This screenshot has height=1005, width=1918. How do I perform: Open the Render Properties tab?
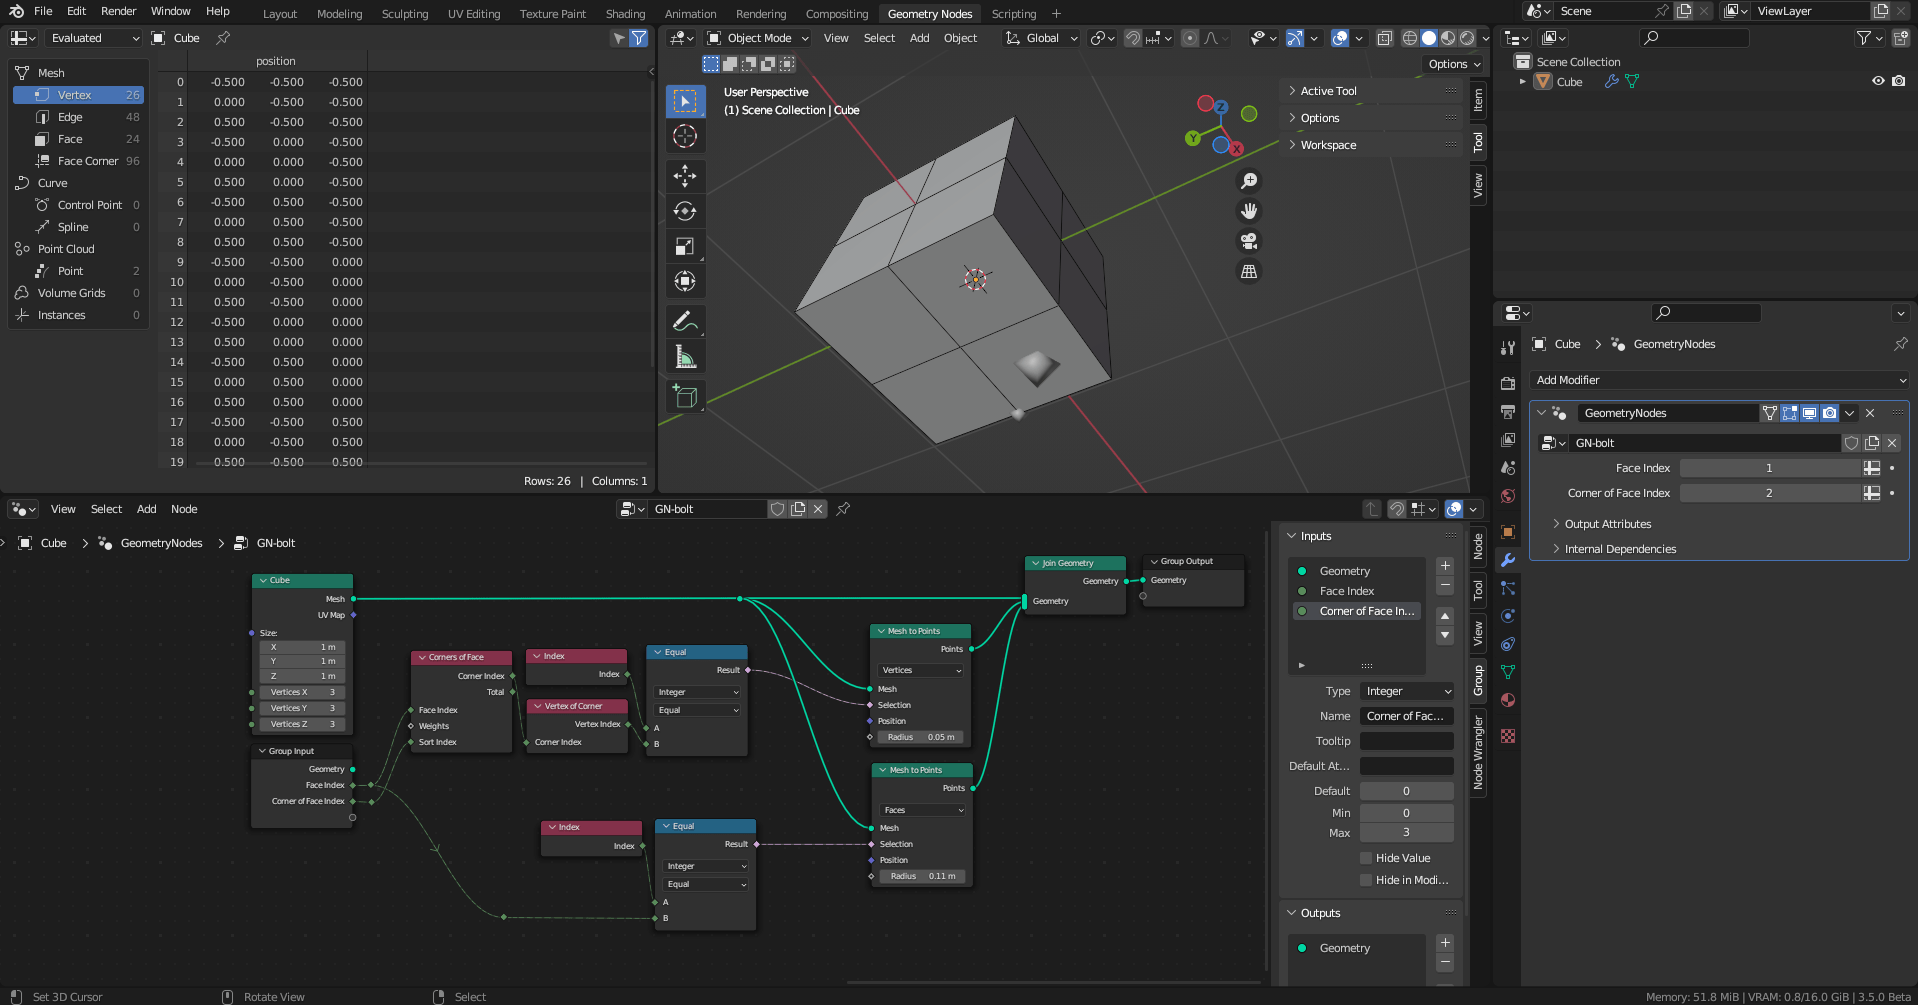1508,383
